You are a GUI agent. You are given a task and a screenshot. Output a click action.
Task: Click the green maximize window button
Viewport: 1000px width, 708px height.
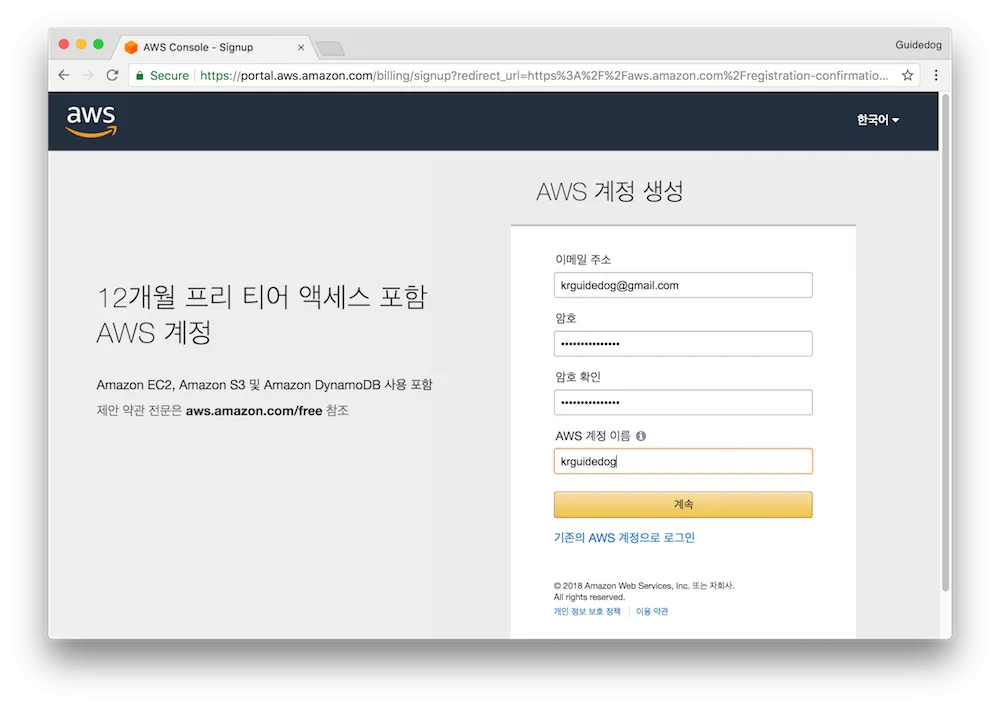[x=98, y=44]
